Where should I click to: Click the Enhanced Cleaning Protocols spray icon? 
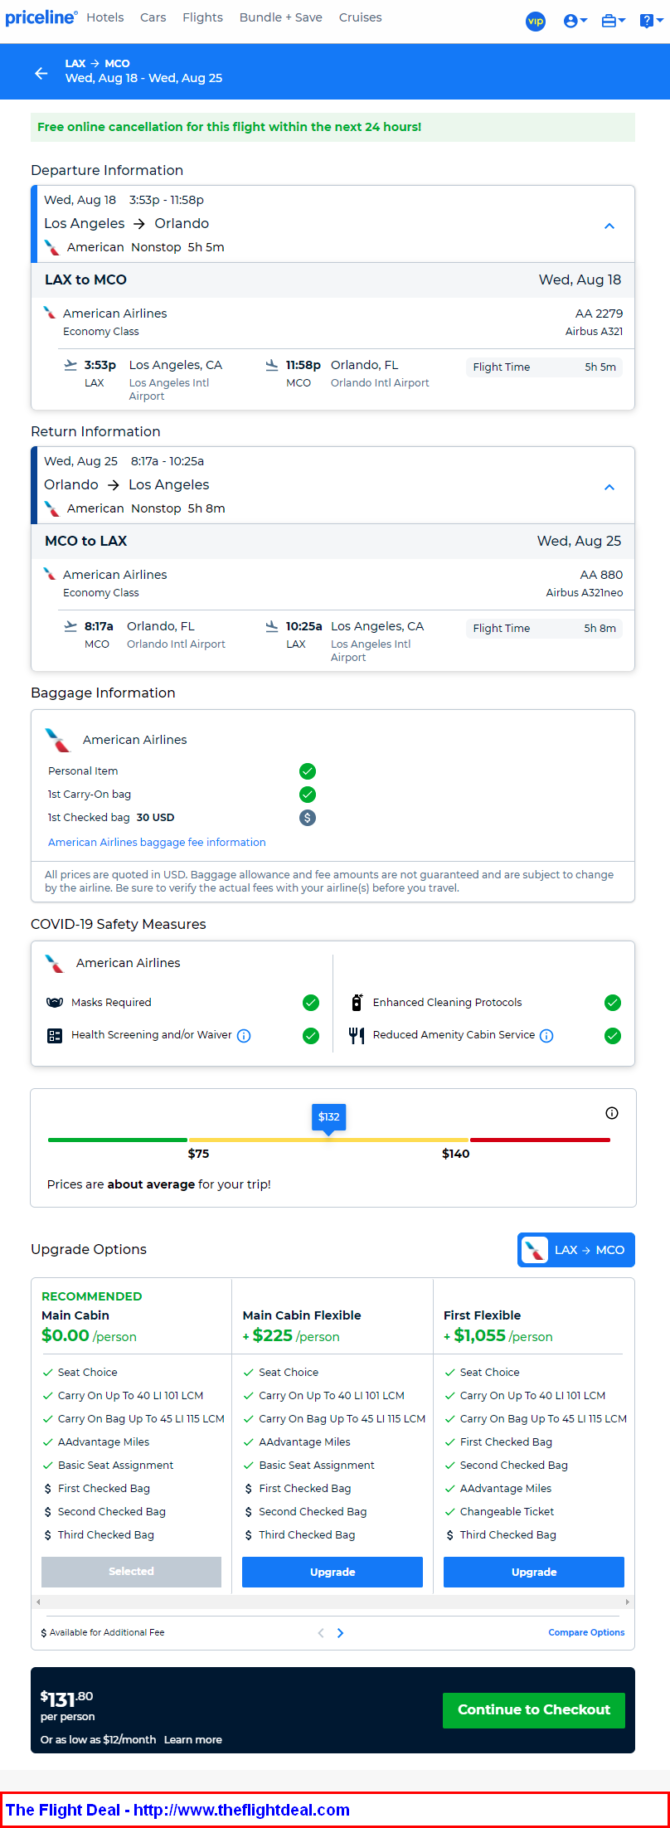(x=357, y=1002)
